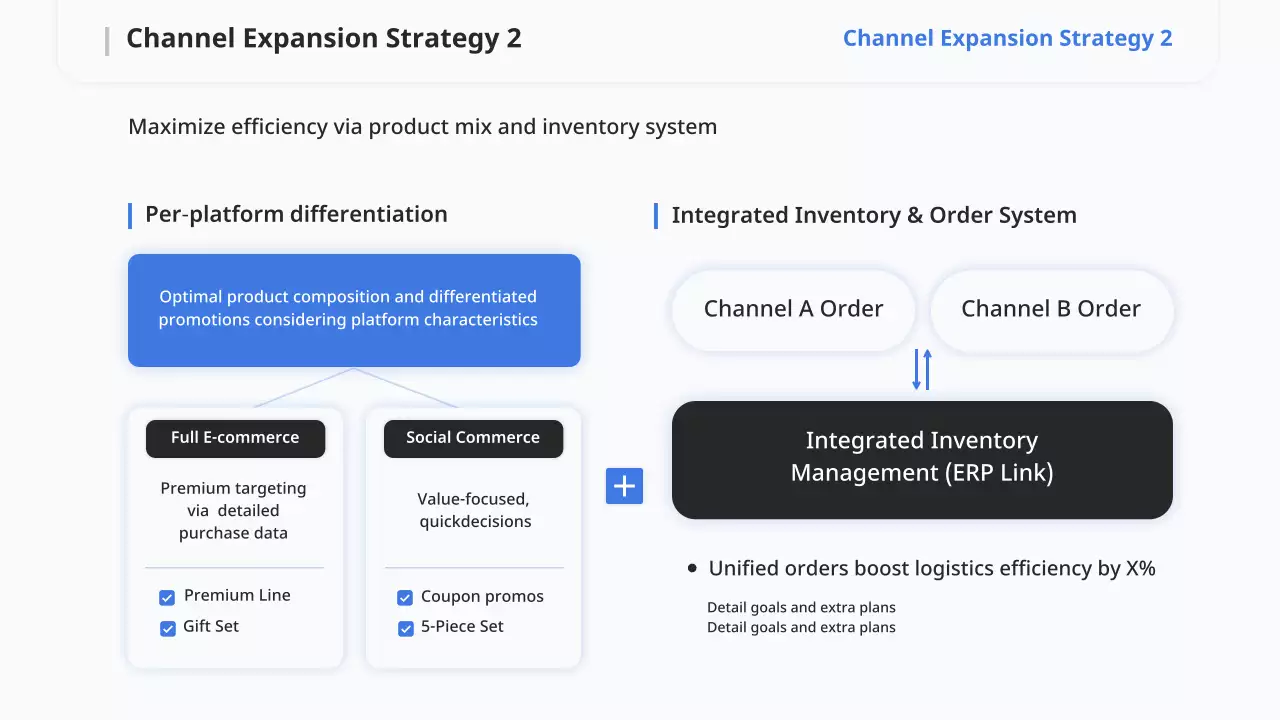
Task: Select the Social Commerce label
Action: [x=473, y=438]
